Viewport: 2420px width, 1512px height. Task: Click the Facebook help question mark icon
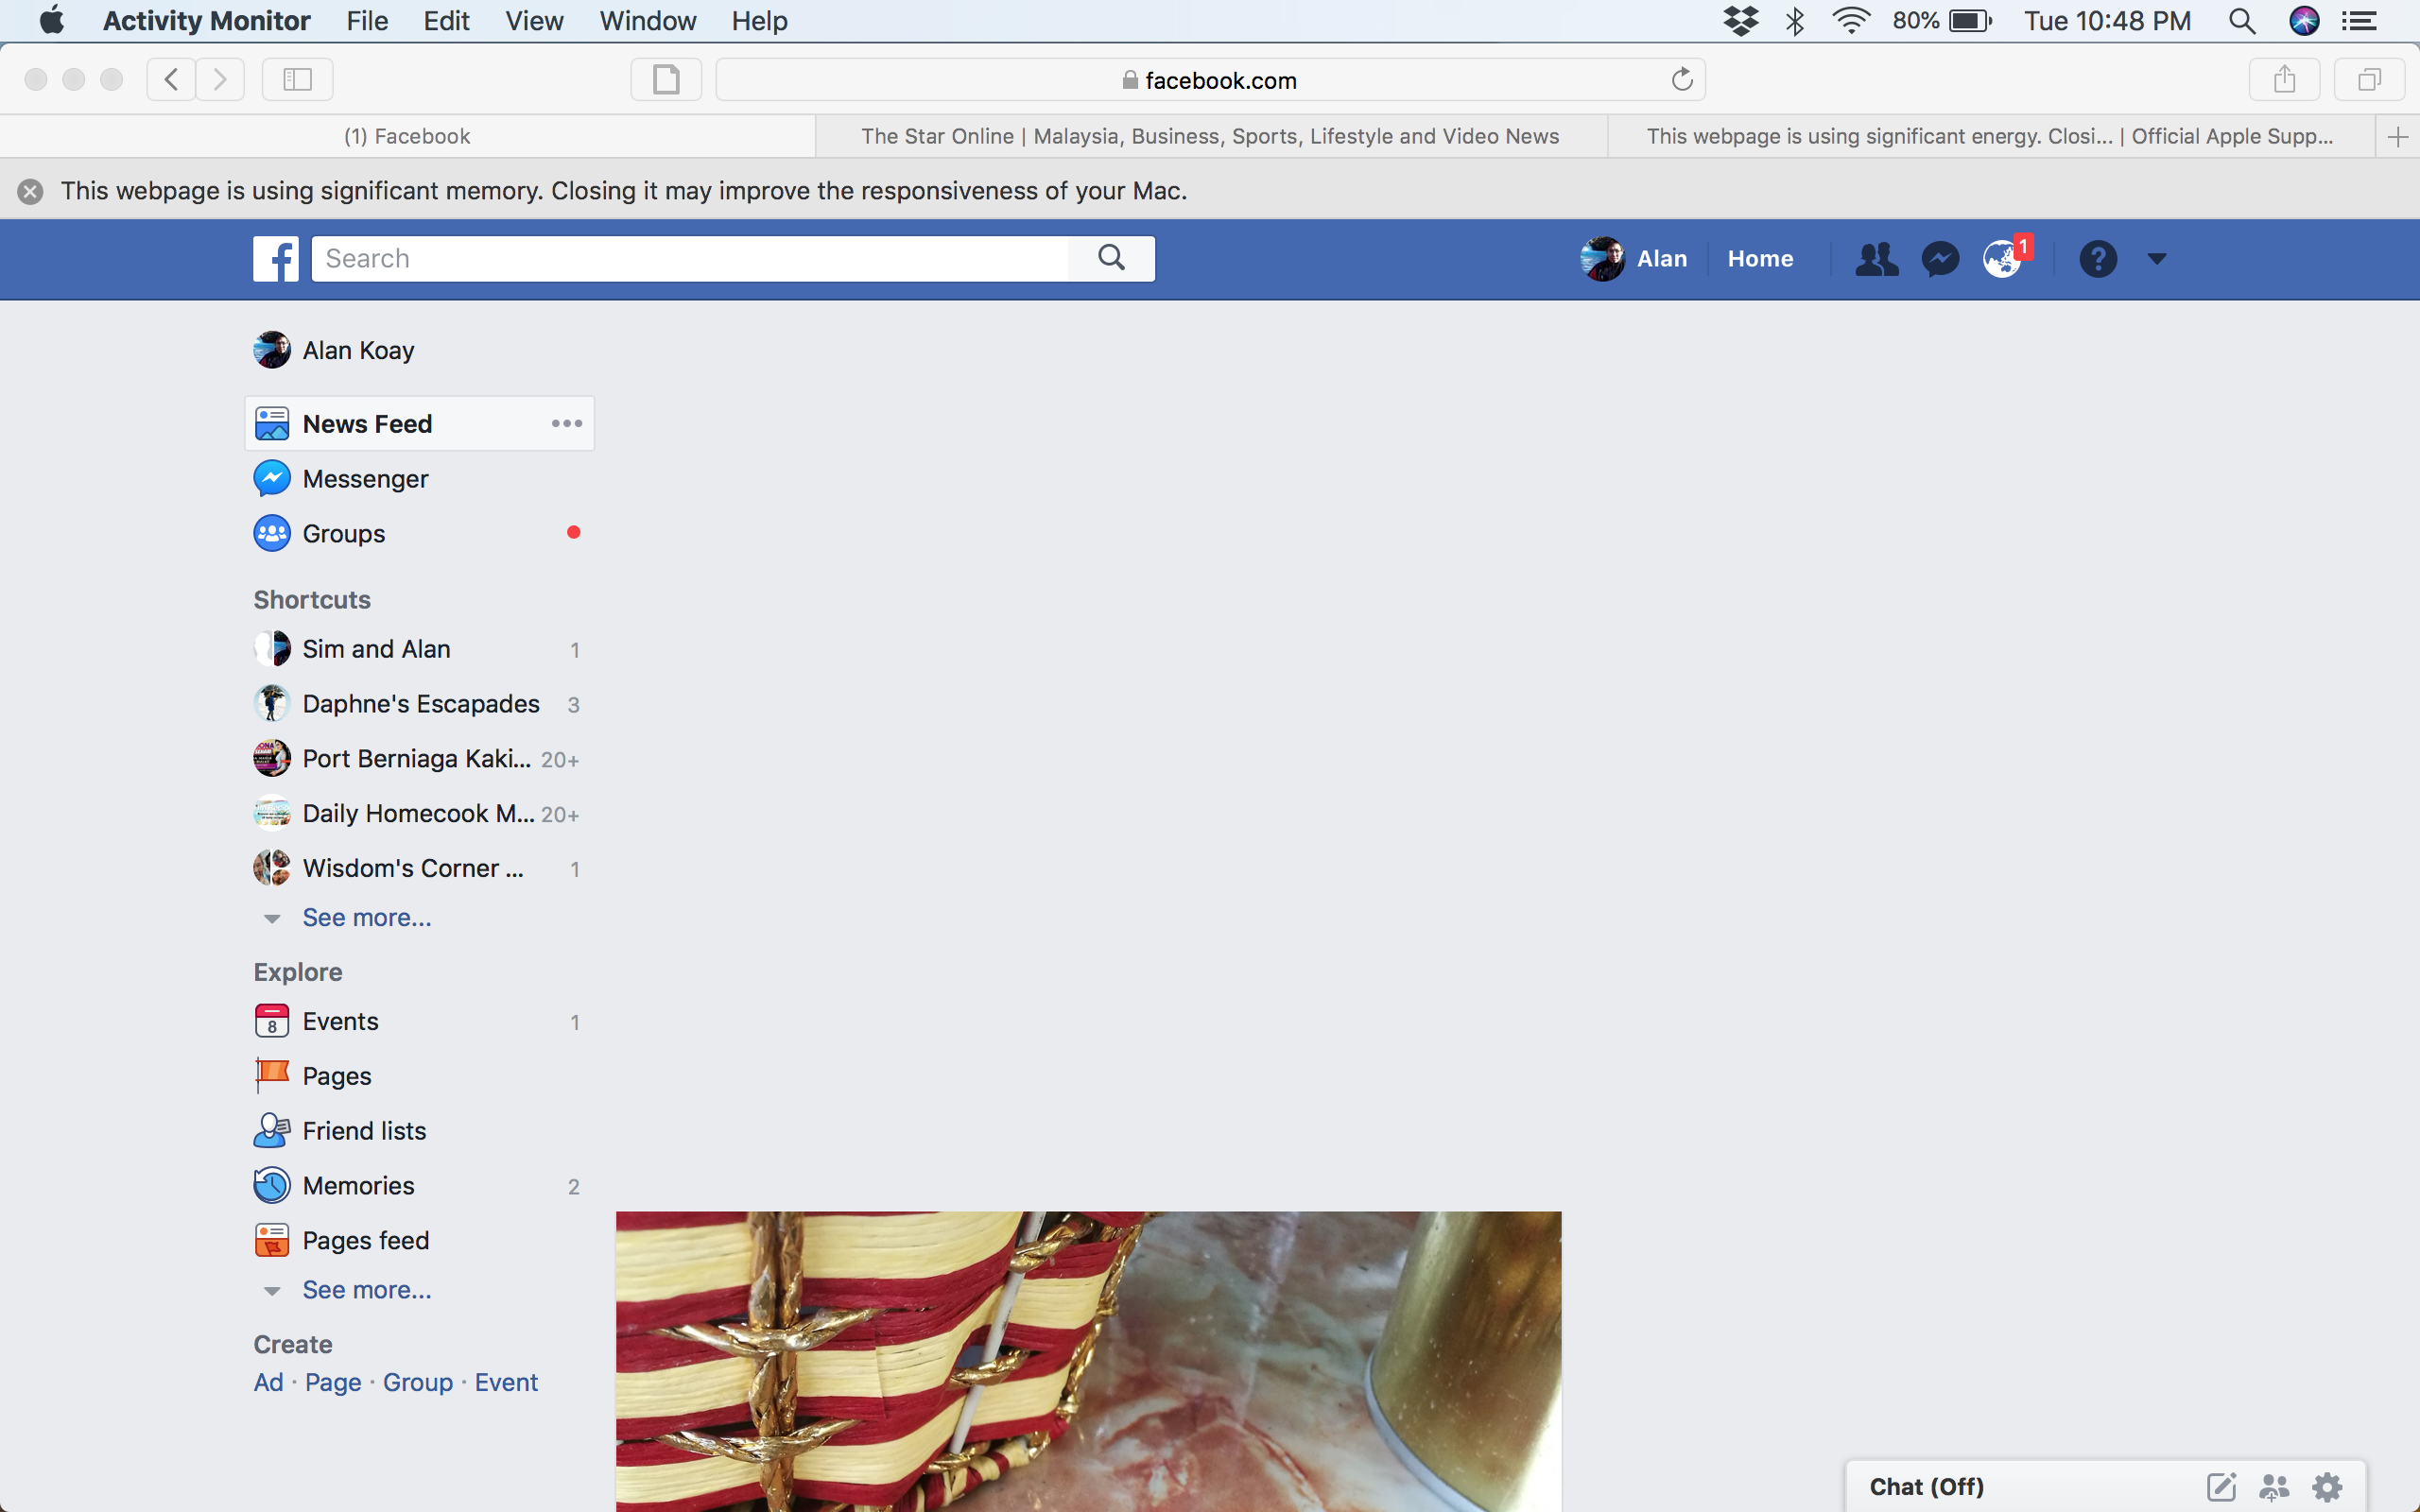[x=2098, y=259]
